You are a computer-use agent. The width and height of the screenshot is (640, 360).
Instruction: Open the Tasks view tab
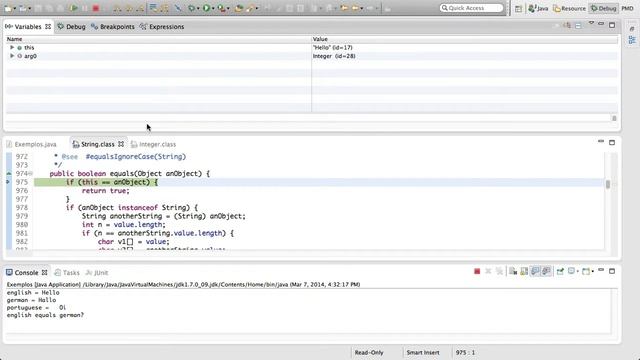(x=67, y=273)
